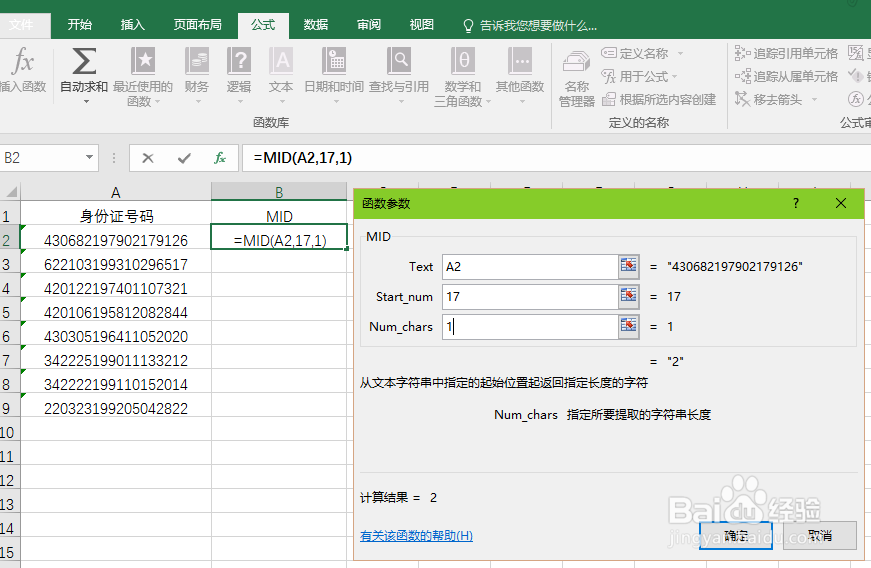Switch to the View (视图) tab
The image size is (871, 568).
click(421, 25)
